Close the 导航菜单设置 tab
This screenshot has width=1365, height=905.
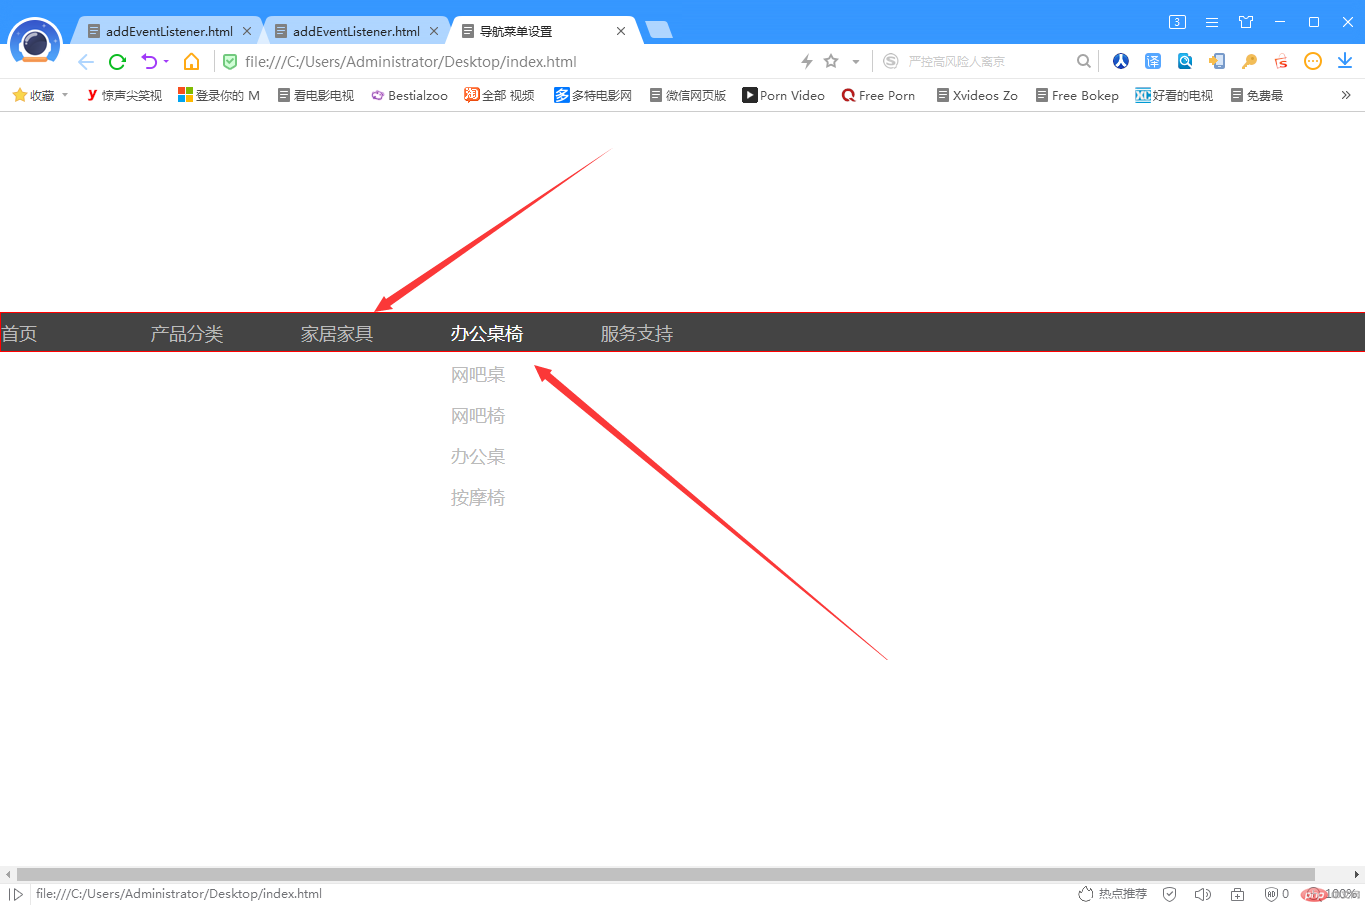point(621,31)
